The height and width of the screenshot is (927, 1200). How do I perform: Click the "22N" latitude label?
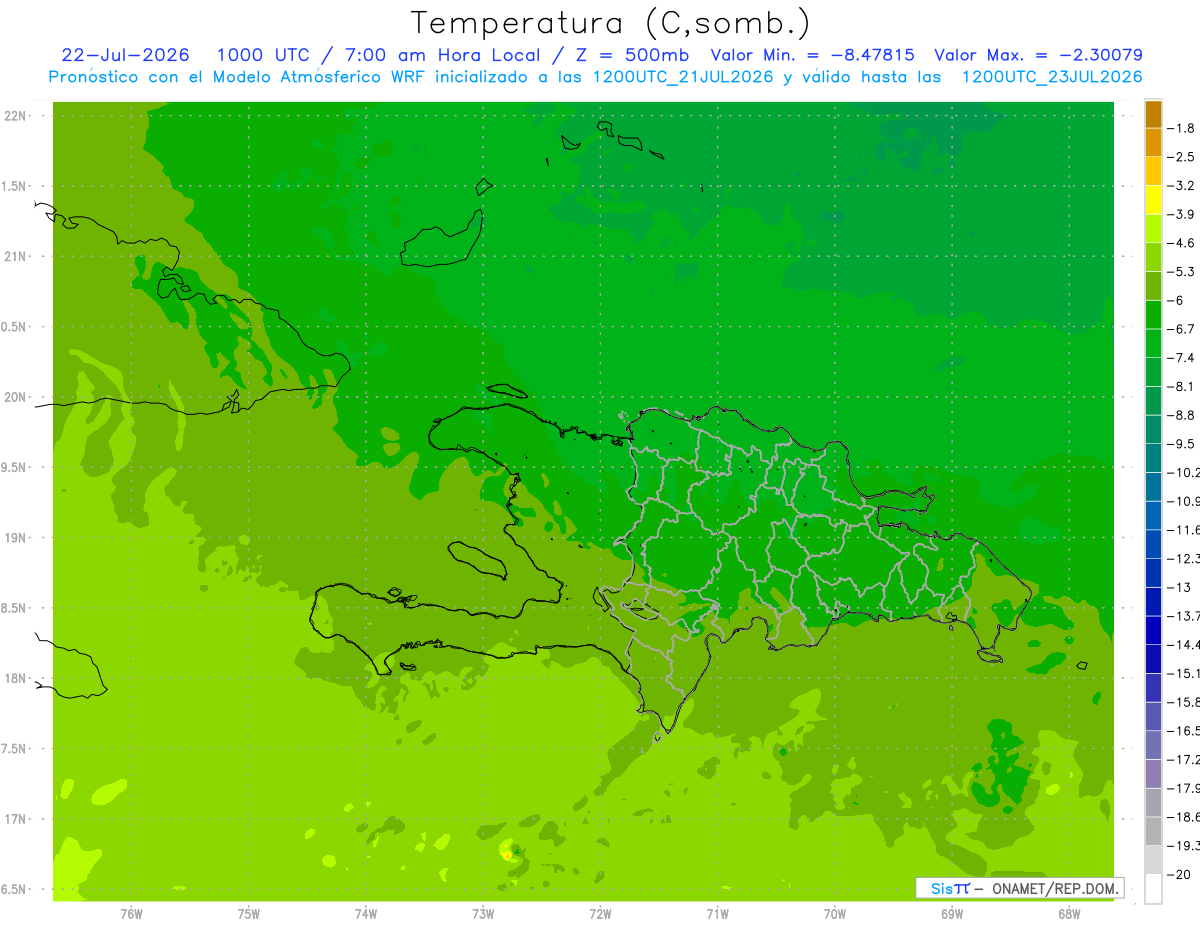coord(15,115)
